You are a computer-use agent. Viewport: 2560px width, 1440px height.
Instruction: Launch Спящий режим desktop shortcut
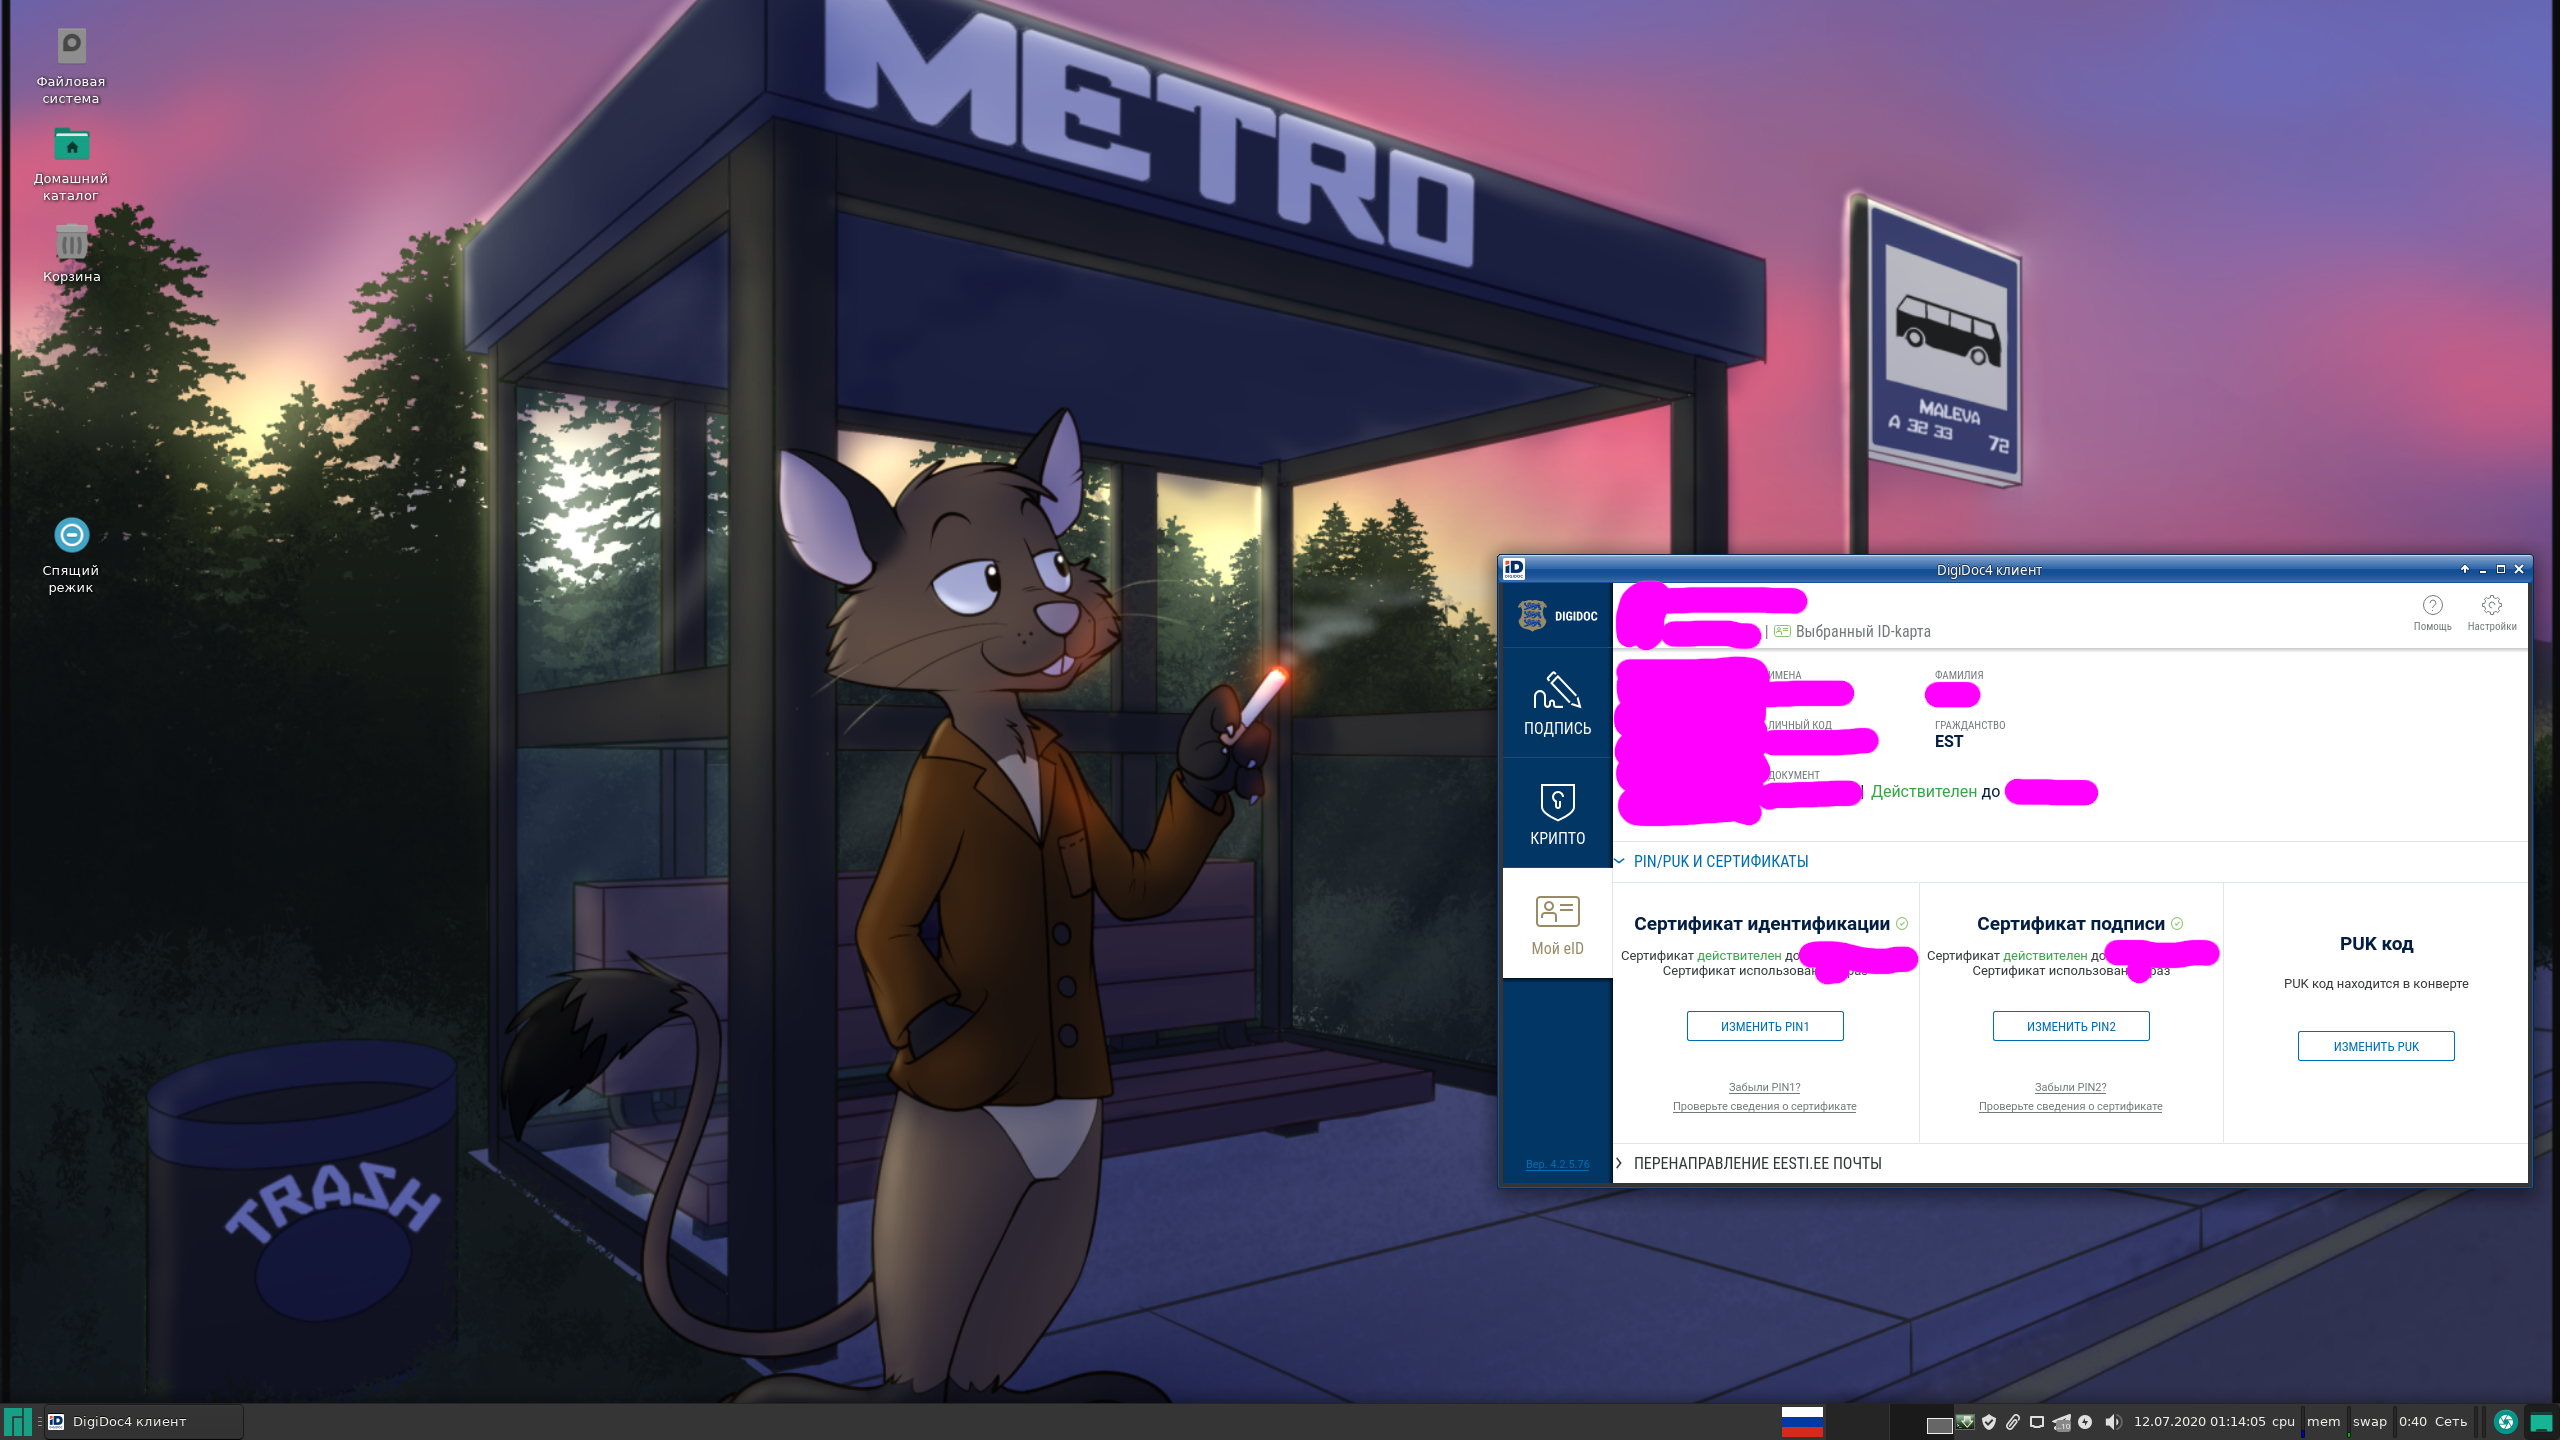click(71, 555)
